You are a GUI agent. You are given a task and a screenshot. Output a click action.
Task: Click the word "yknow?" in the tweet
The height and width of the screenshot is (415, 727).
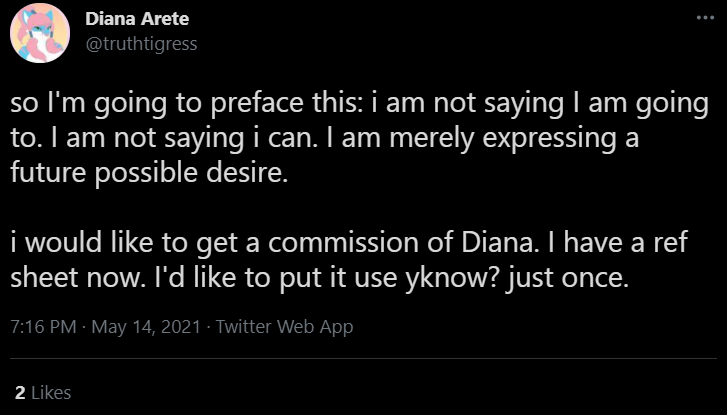coord(451,279)
